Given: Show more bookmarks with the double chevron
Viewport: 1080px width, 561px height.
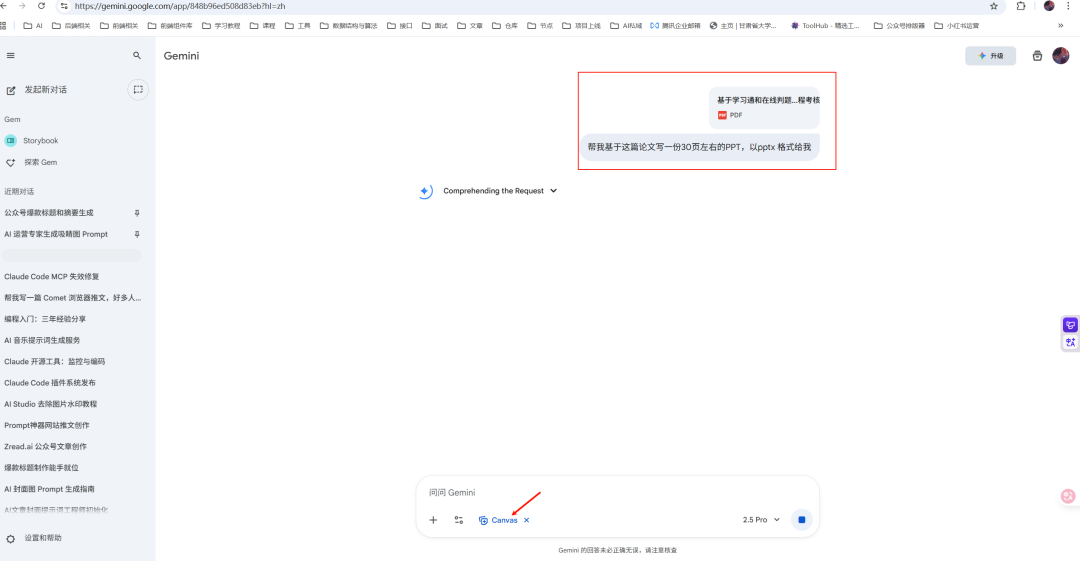Looking at the screenshot, I should click(1061, 26).
